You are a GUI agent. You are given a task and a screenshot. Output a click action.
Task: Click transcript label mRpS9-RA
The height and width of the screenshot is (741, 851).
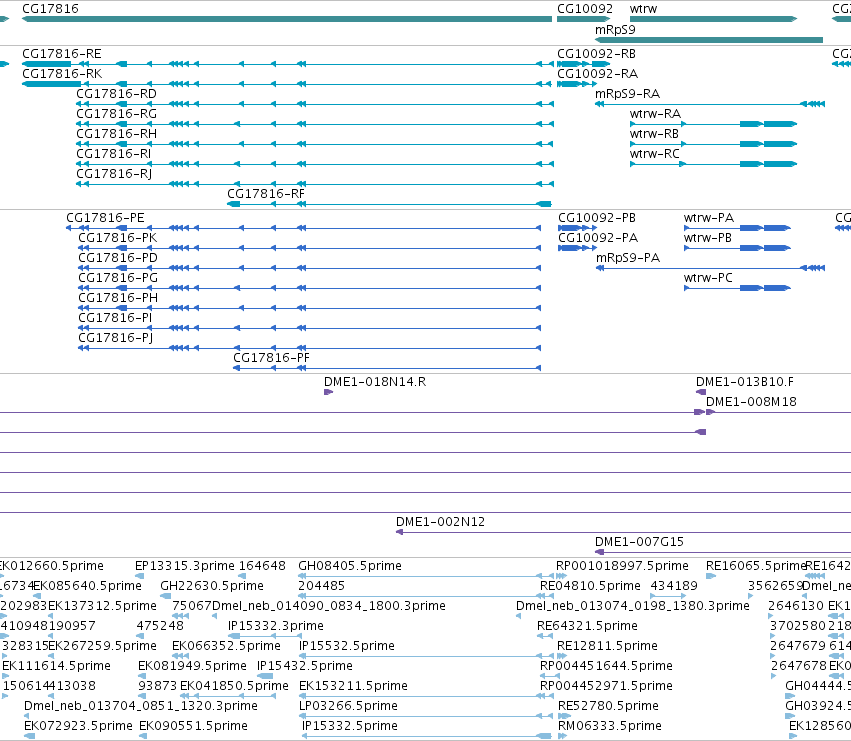tap(628, 94)
